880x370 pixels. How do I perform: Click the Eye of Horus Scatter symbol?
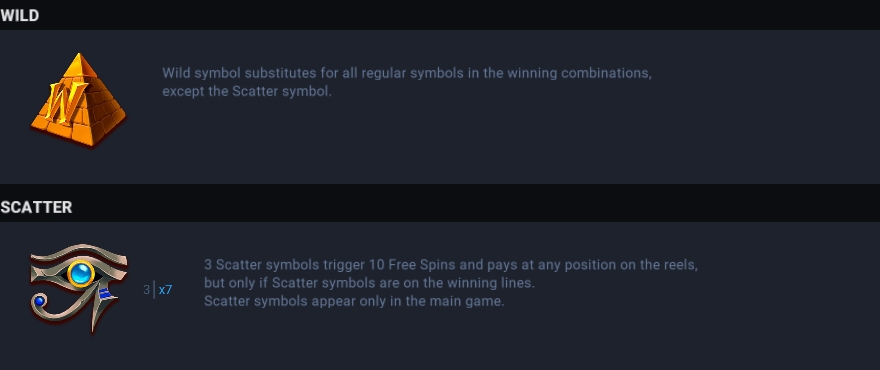coord(79,287)
